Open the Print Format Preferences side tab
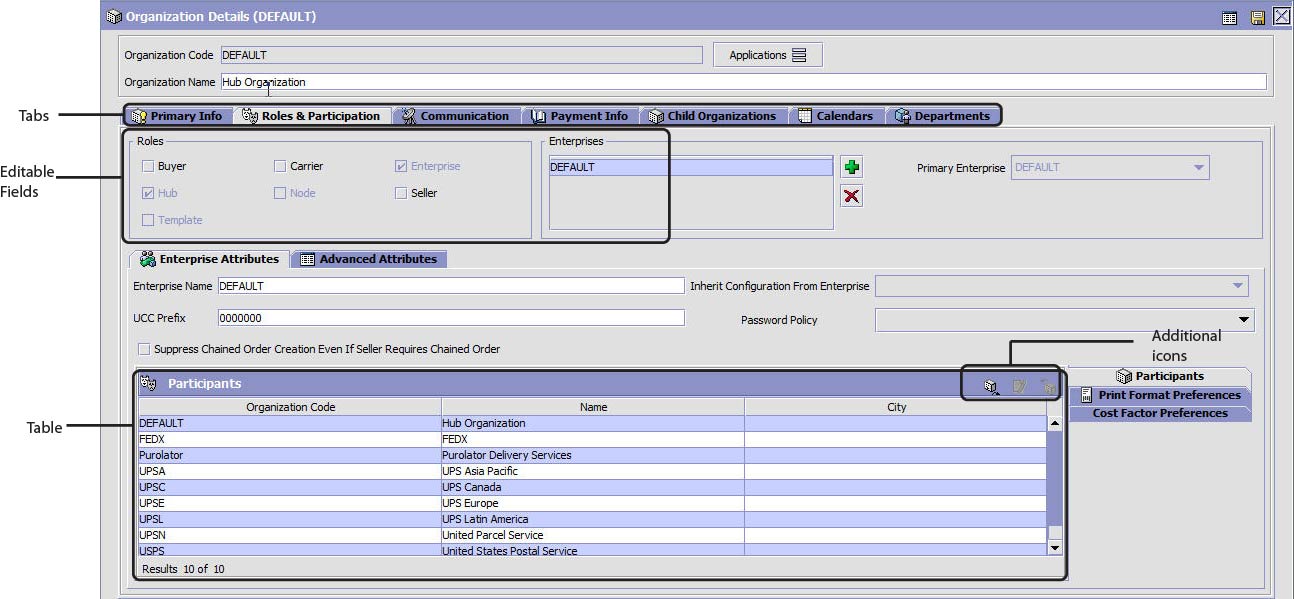This screenshot has height=599, width=1294. tap(1160, 395)
